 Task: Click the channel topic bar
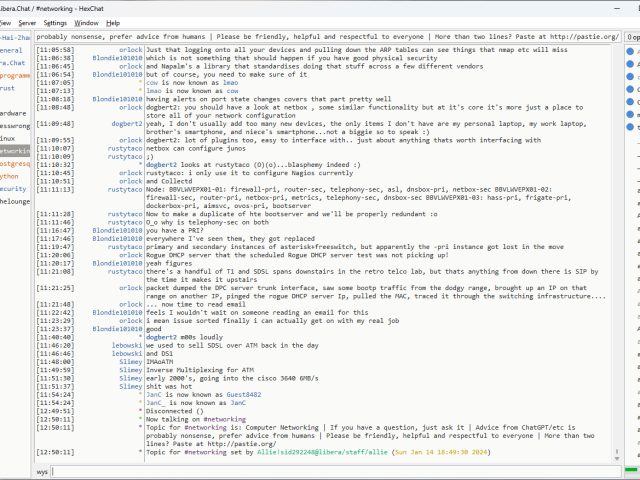tap(326, 36)
